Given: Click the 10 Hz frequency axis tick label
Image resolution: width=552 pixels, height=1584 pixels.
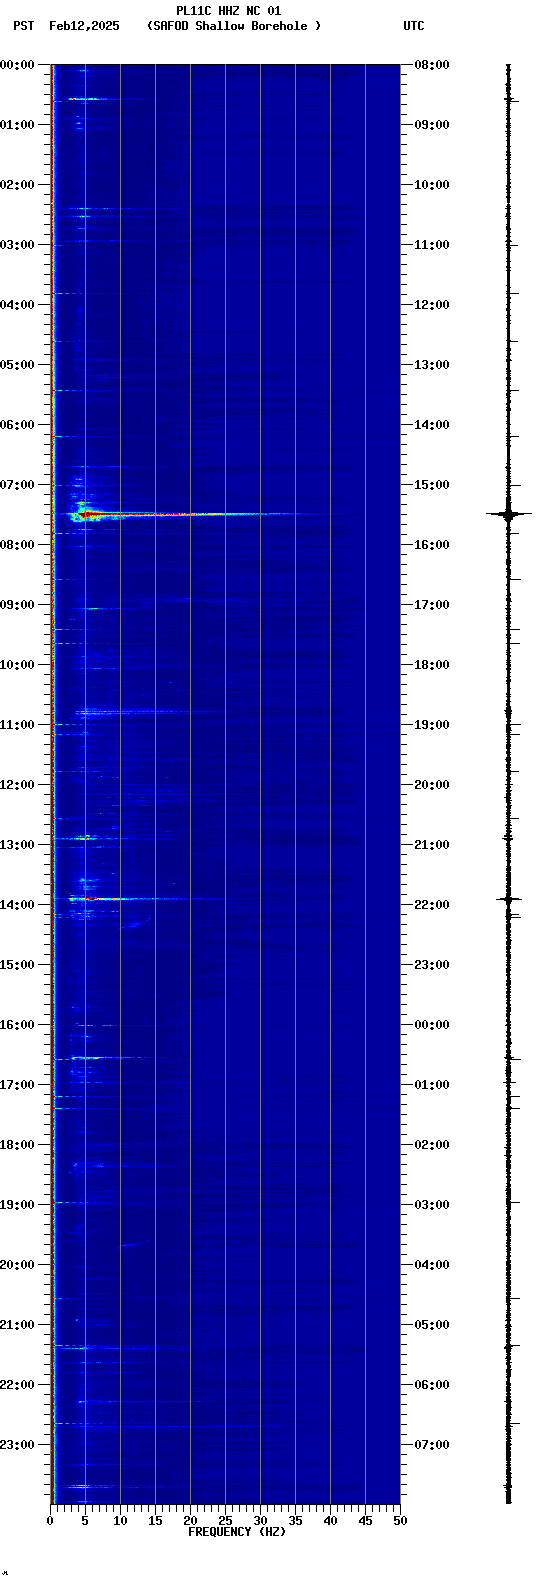Looking at the screenshot, I should coord(120,1521).
